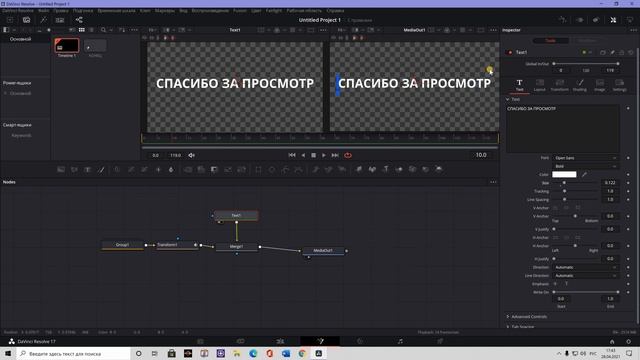The height and width of the screenshot is (360, 640).
Task: Switch to the Shading tab in Inspector
Action: (x=579, y=85)
